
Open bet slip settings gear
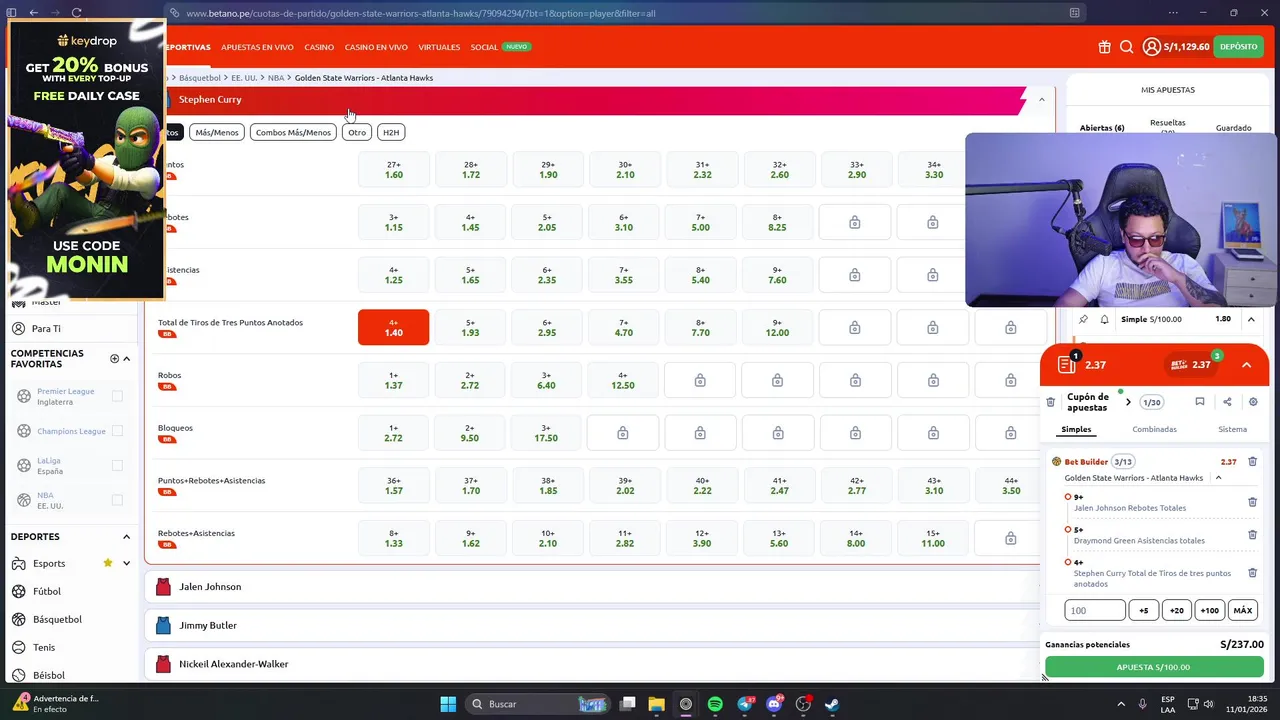pyautogui.click(x=1253, y=402)
